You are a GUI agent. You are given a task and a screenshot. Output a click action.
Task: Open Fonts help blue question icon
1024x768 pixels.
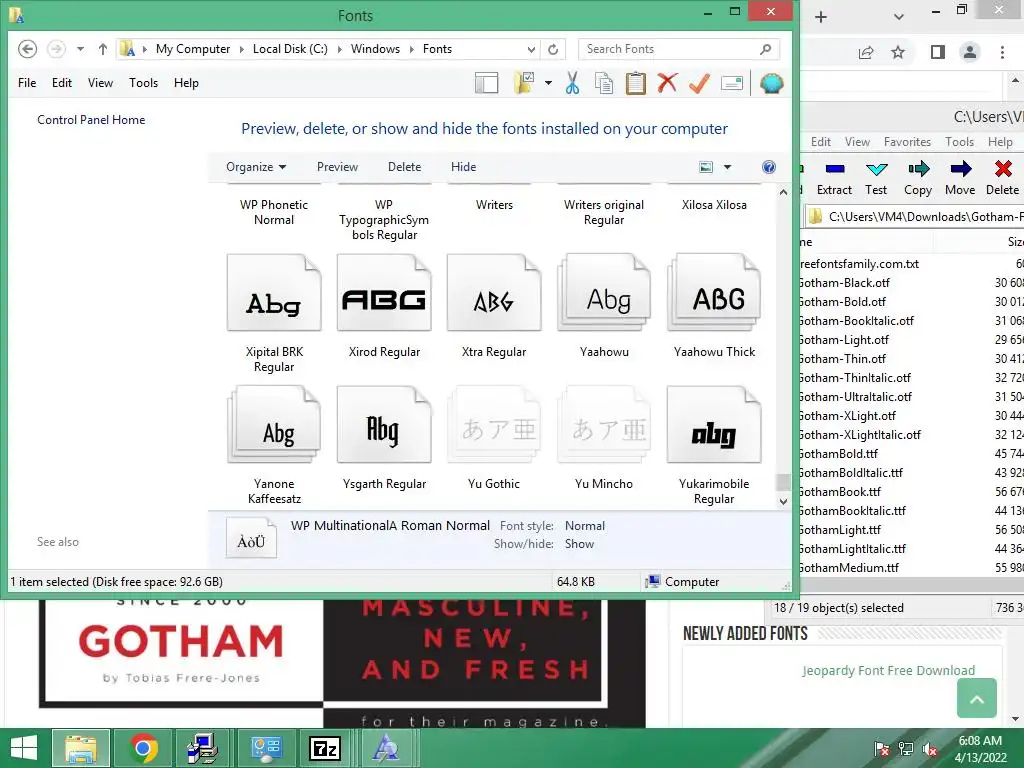pos(769,167)
